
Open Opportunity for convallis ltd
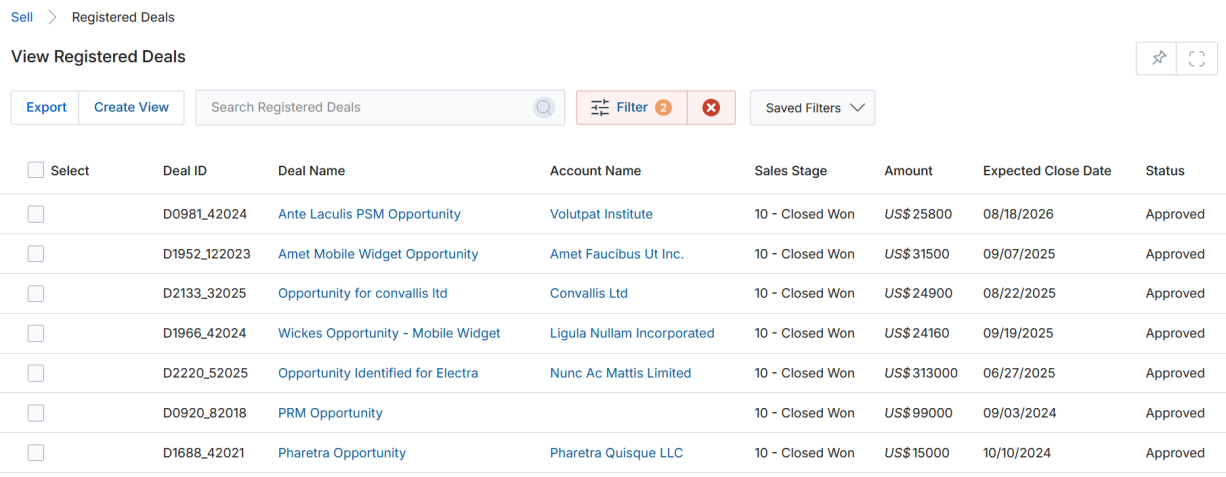(363, 293)
